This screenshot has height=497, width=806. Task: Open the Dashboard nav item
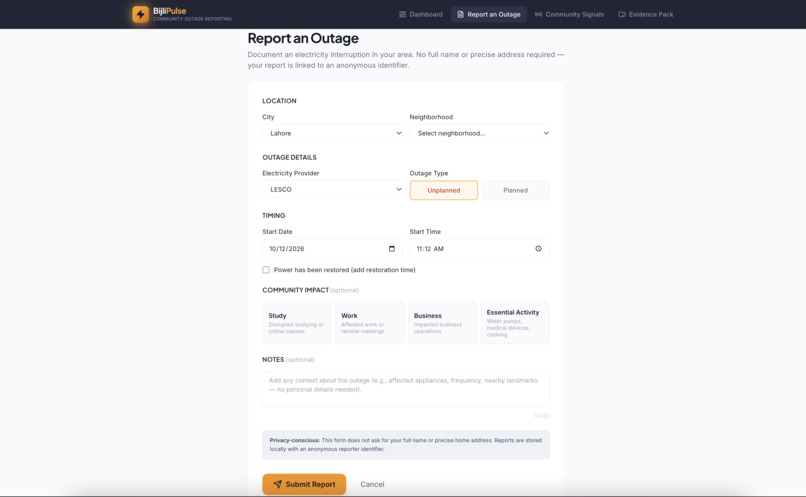(421, 14)
